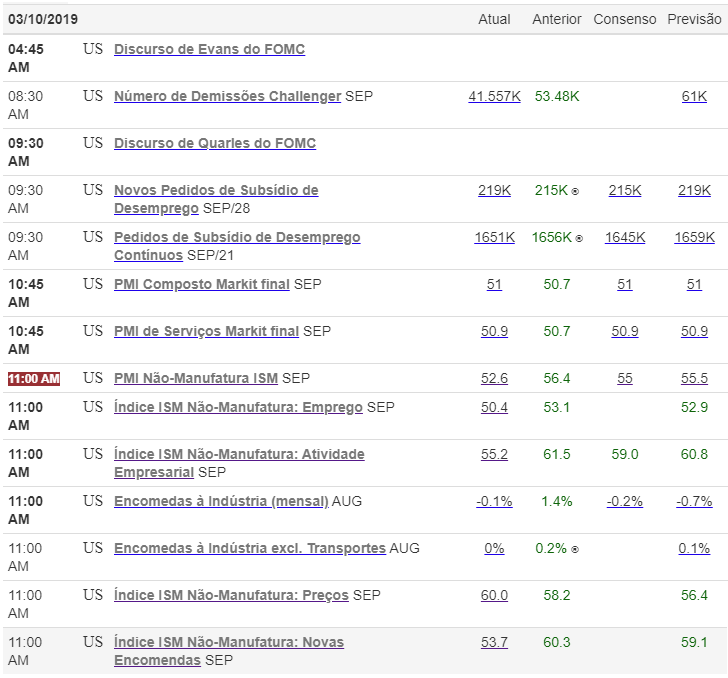Click Atual value 55.2 for Atividade Empresarial

(494, 454)
